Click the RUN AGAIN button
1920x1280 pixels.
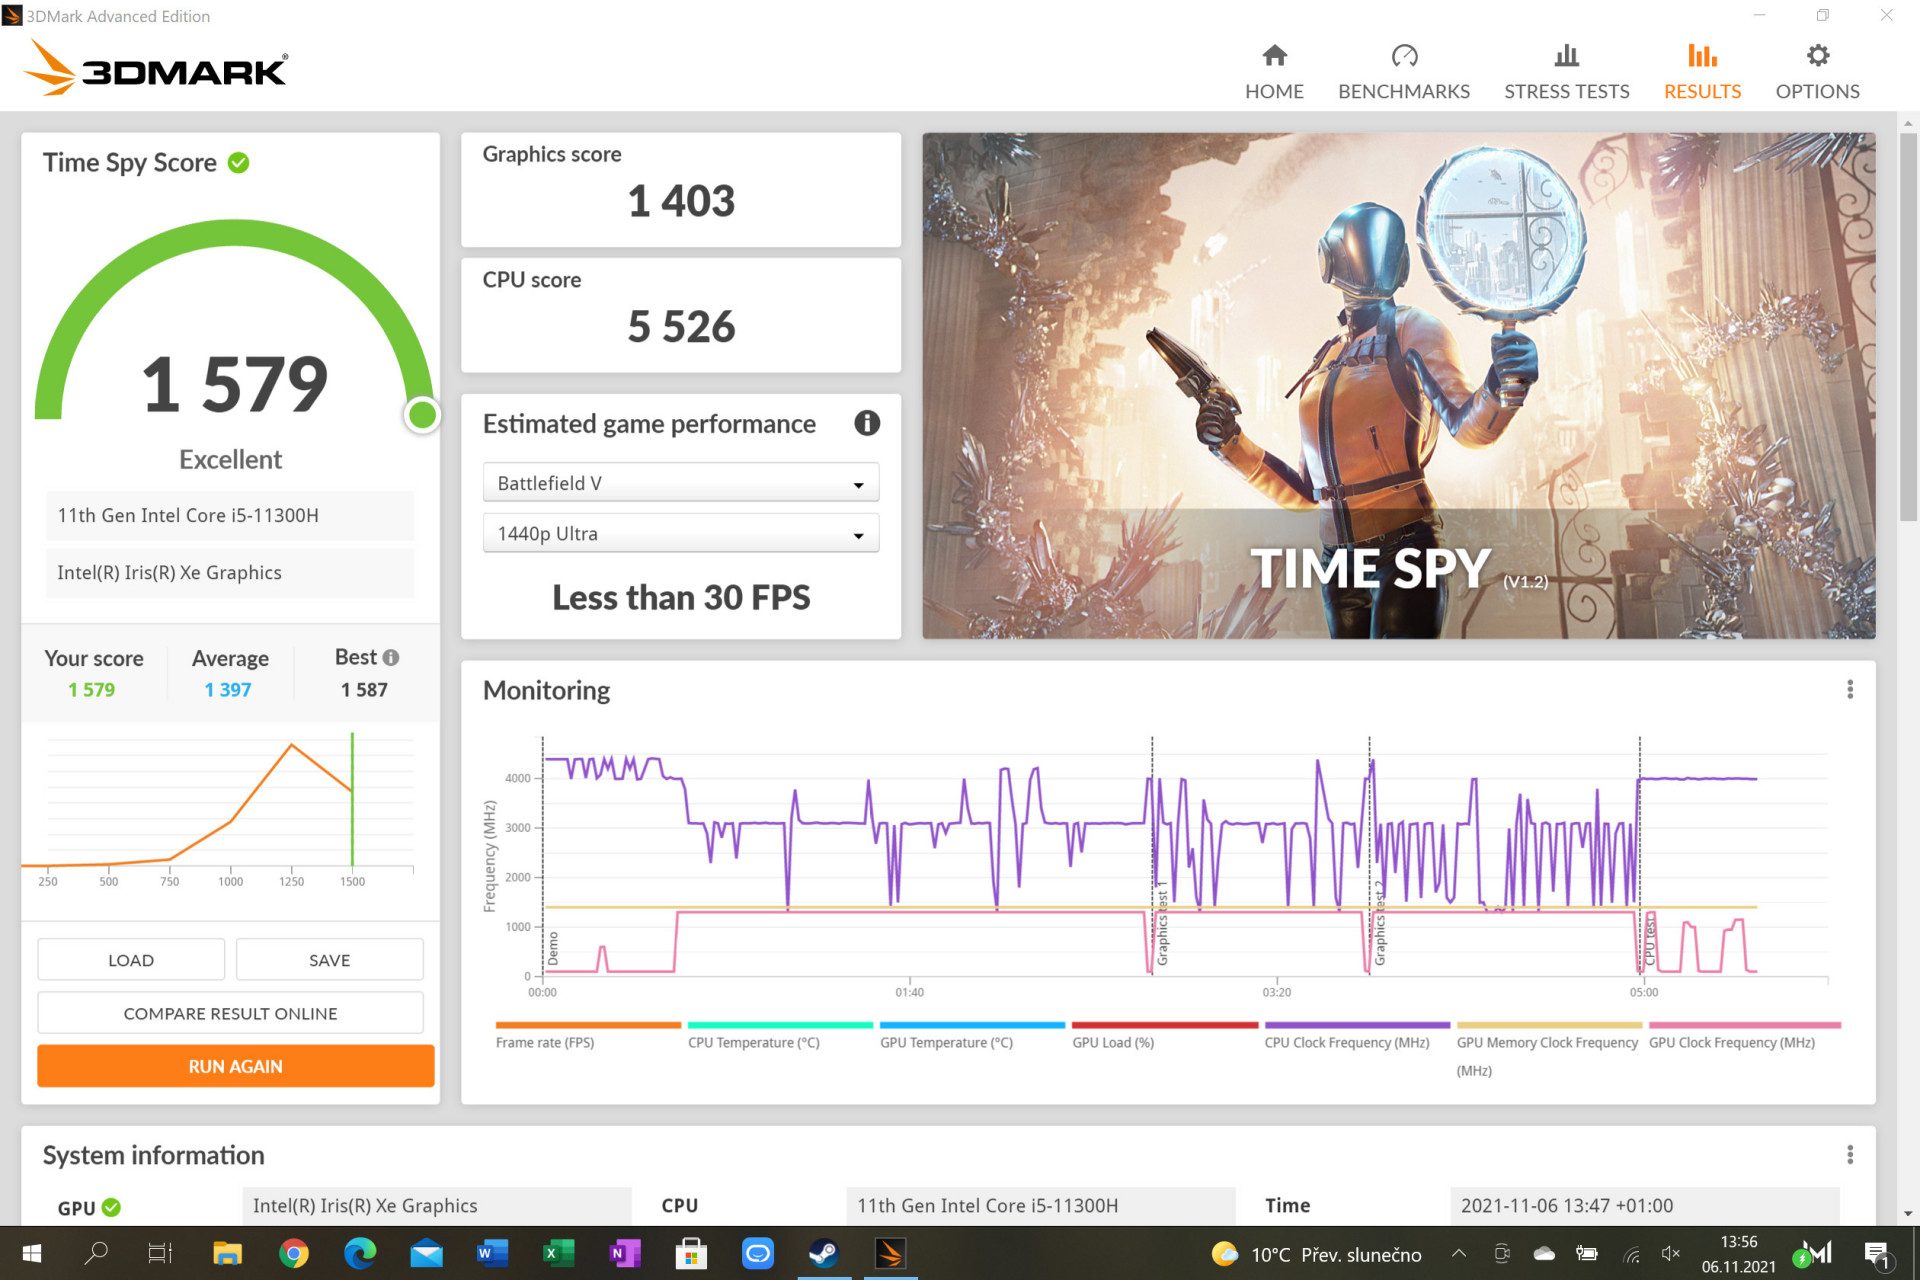point(236,1066)
